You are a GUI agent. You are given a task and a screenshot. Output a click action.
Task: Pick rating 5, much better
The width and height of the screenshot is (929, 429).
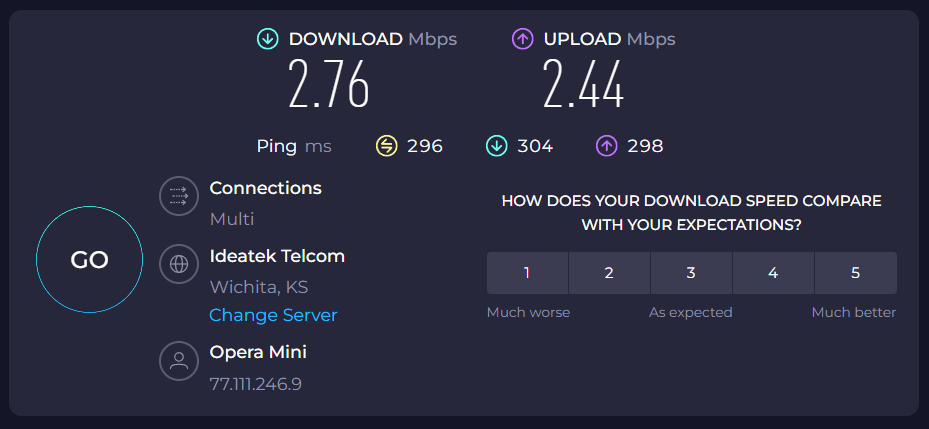855,273
